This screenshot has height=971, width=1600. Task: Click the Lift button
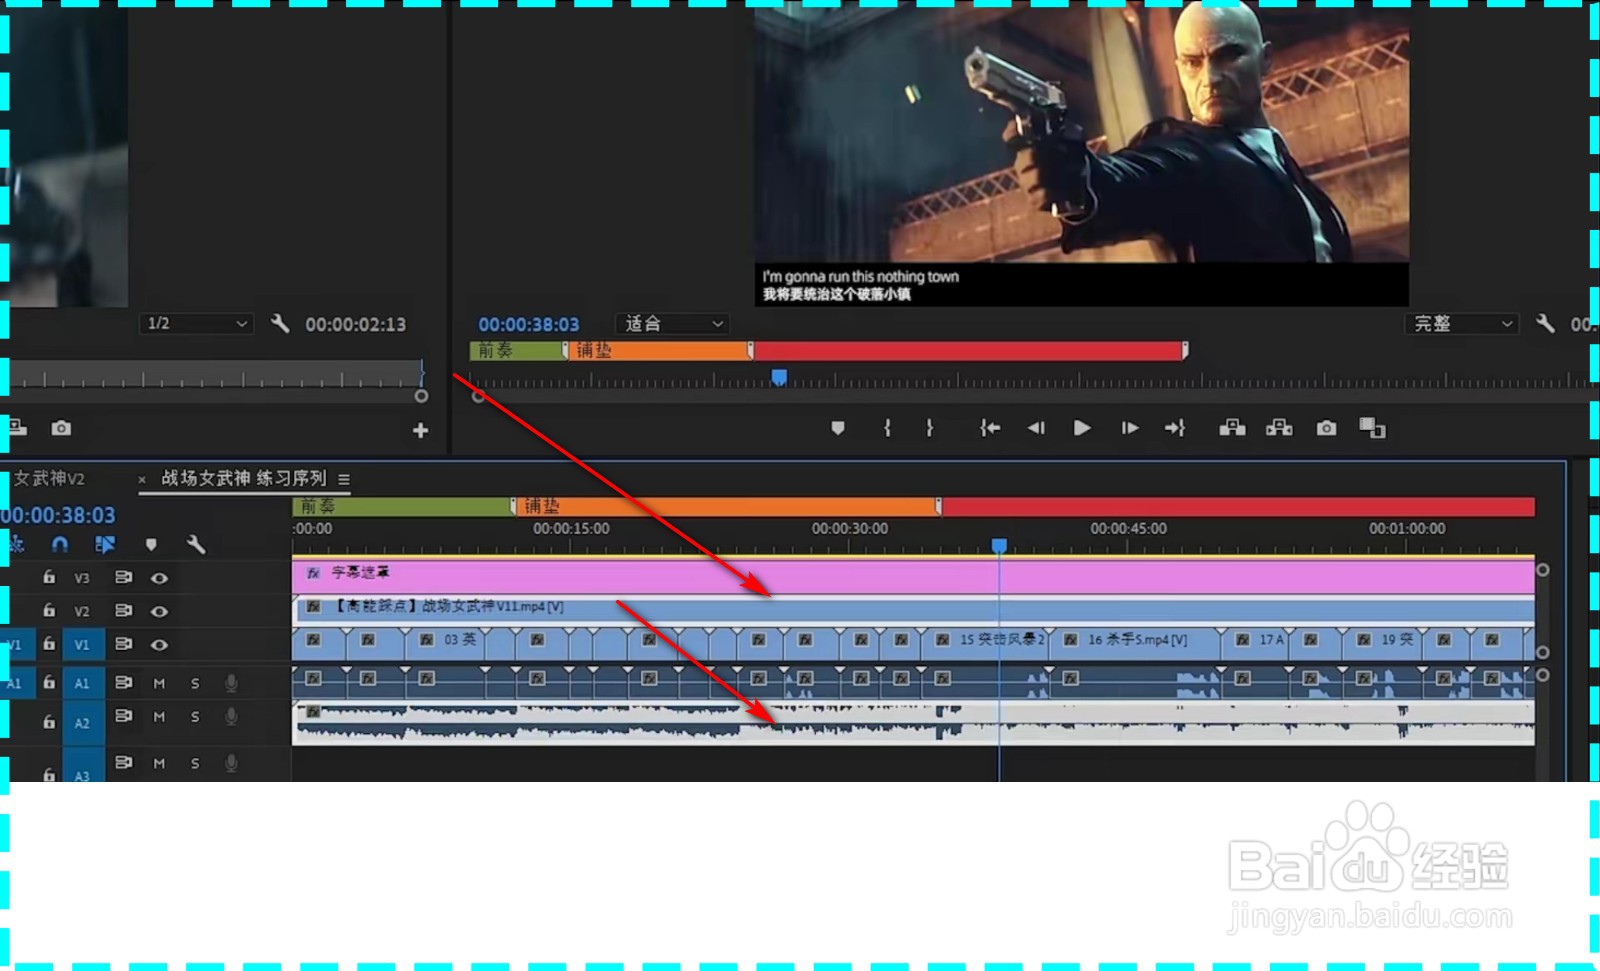click(x=1232, y=428)
